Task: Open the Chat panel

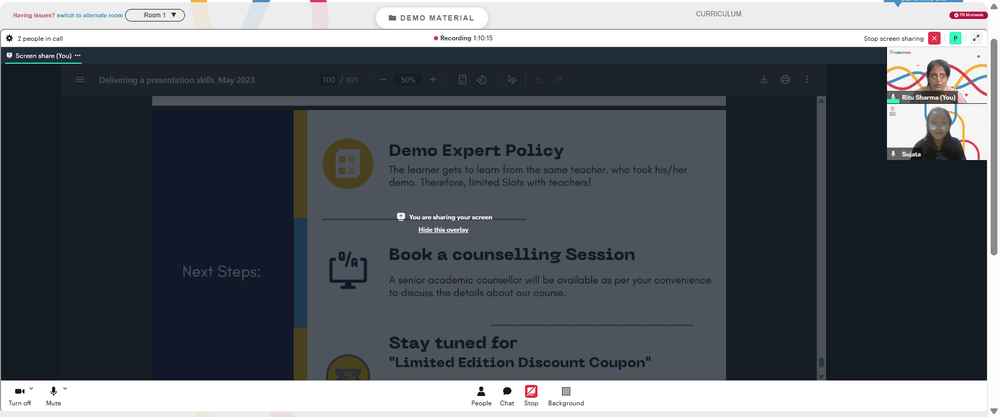Action: click(x=507, y=396)
